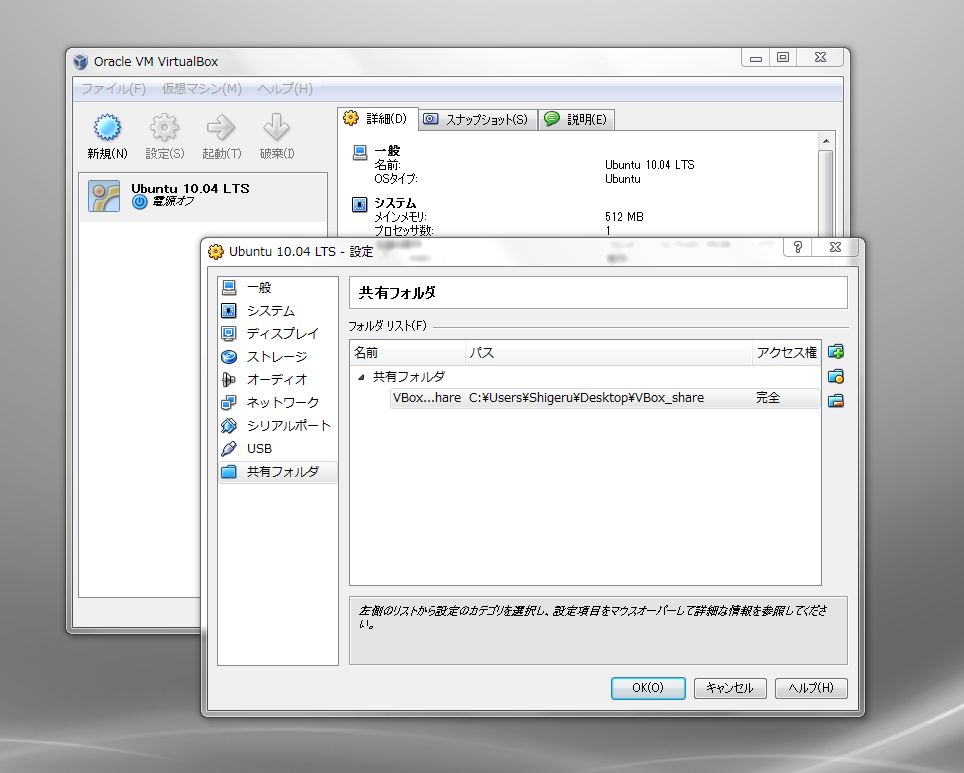Viewport: 964px width, 773px height.
Task: Click the パス column header
Action: (609, 353)
